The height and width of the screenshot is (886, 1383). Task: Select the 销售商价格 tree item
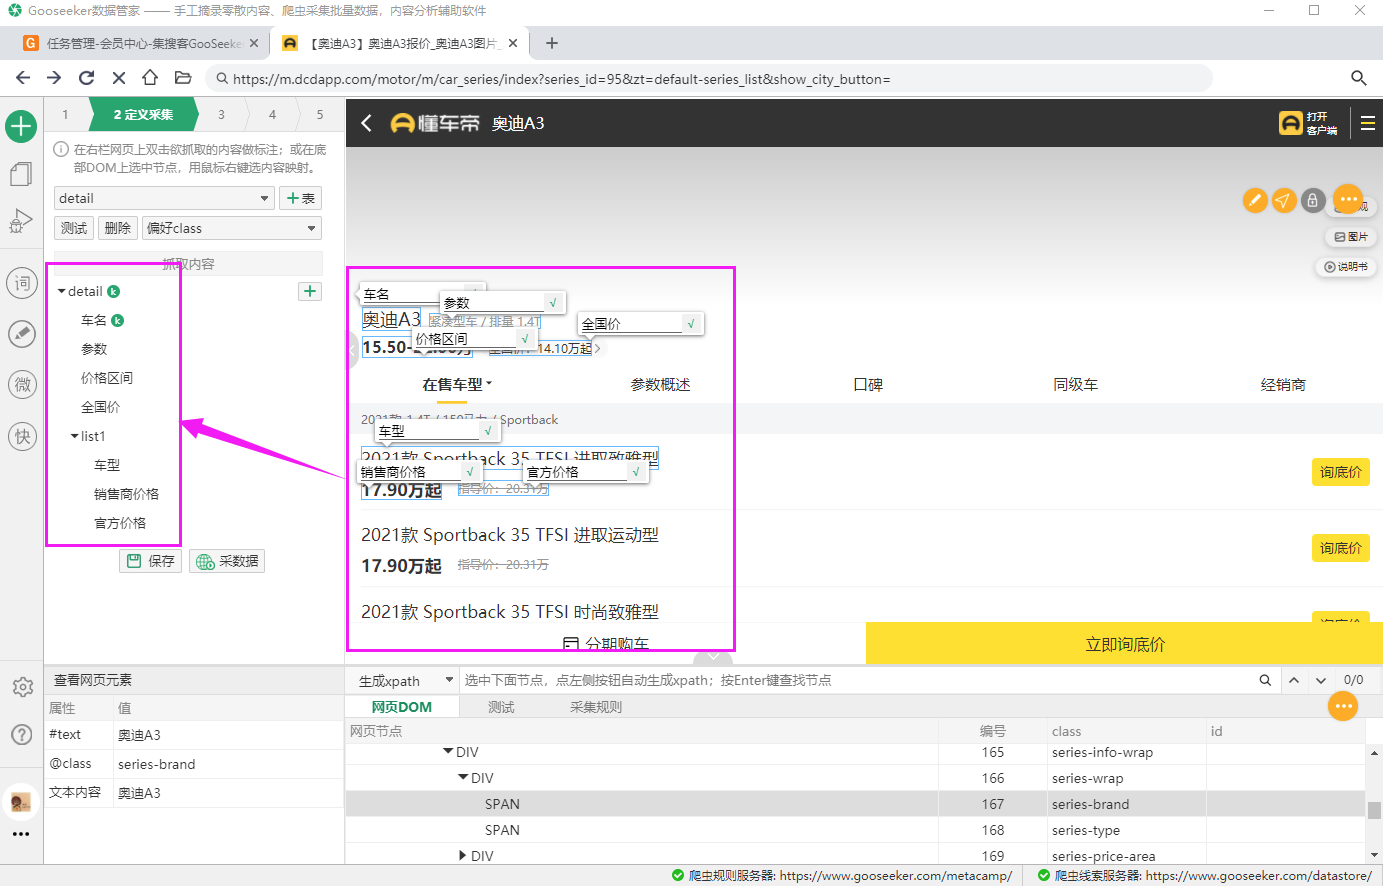126,494
